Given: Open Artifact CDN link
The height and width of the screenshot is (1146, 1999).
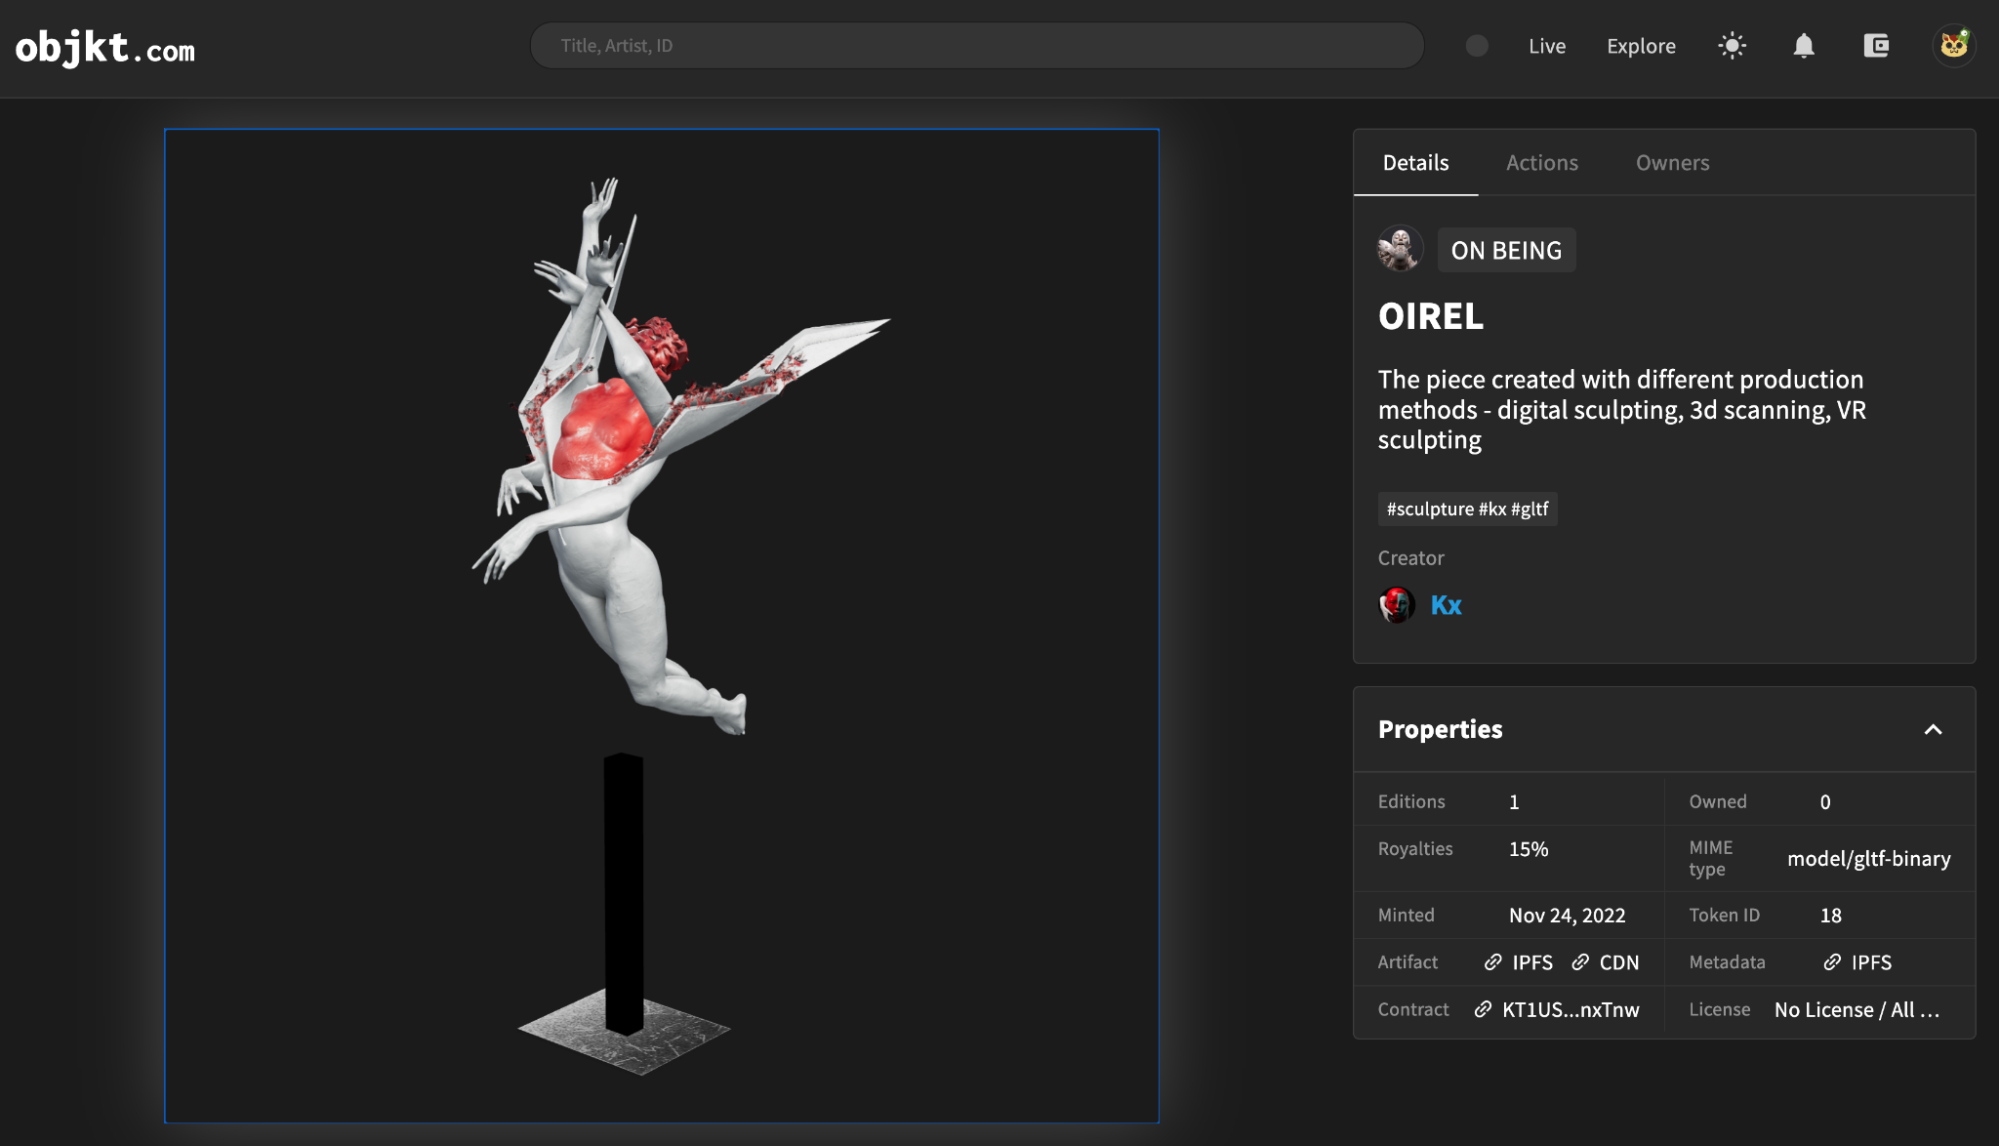Looking at the screenshot, I should 1606,962.
